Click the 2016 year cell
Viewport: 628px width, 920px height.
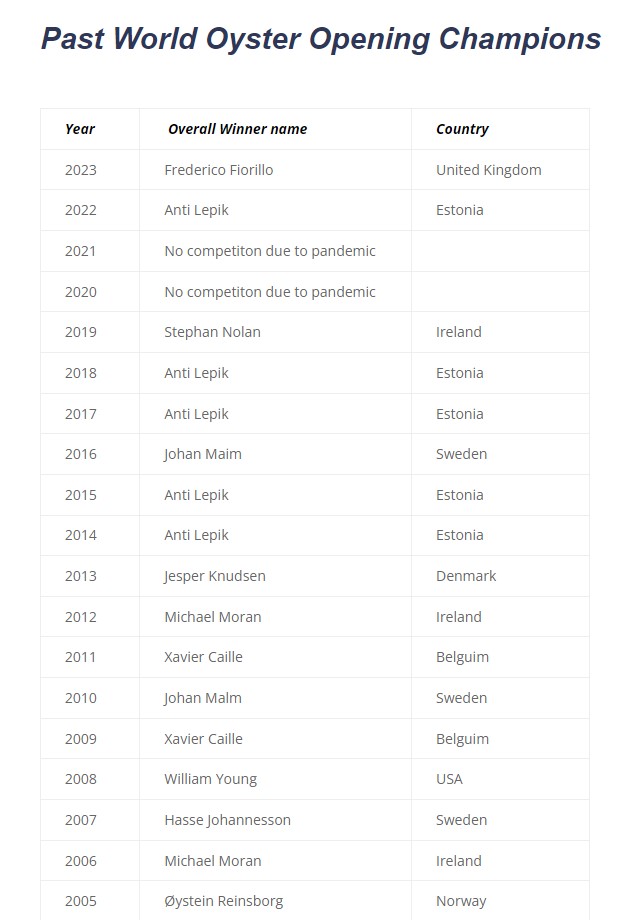click(81, 454)
